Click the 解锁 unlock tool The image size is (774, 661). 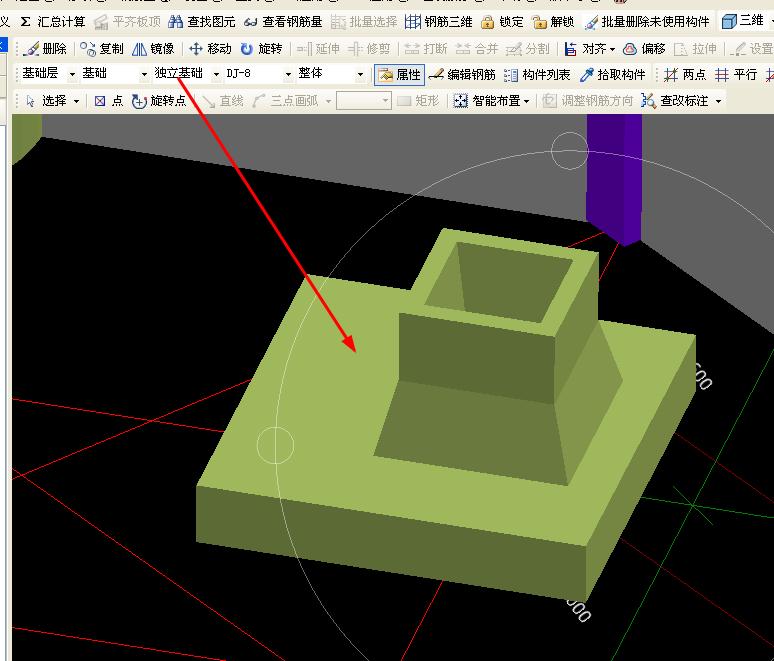(x=553, y=22)
